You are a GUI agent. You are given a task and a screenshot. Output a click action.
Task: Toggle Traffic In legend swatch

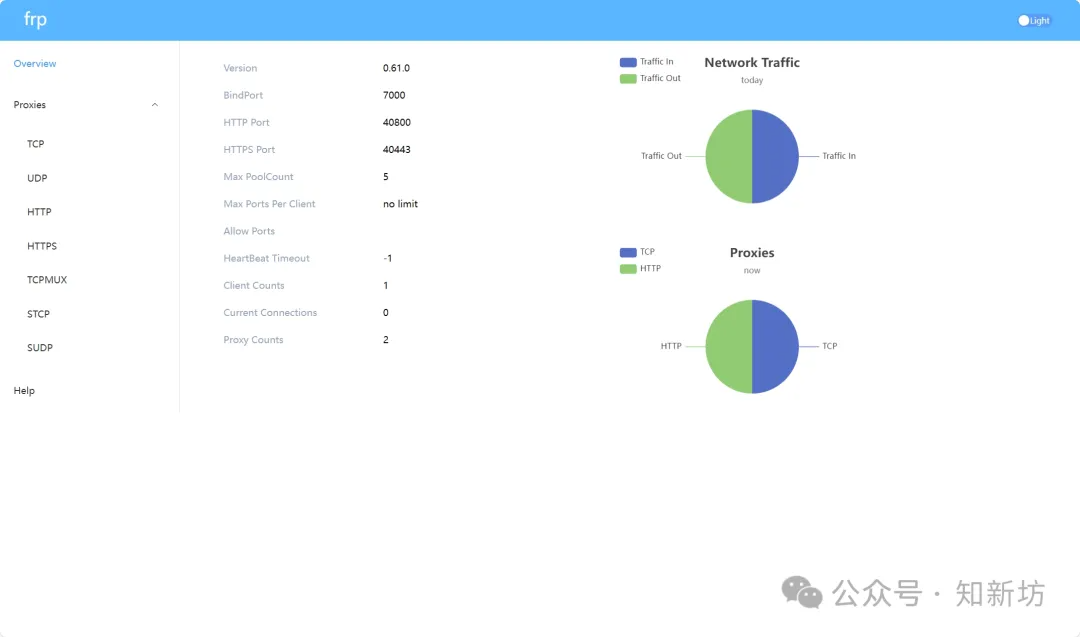(x=628, y=62)
